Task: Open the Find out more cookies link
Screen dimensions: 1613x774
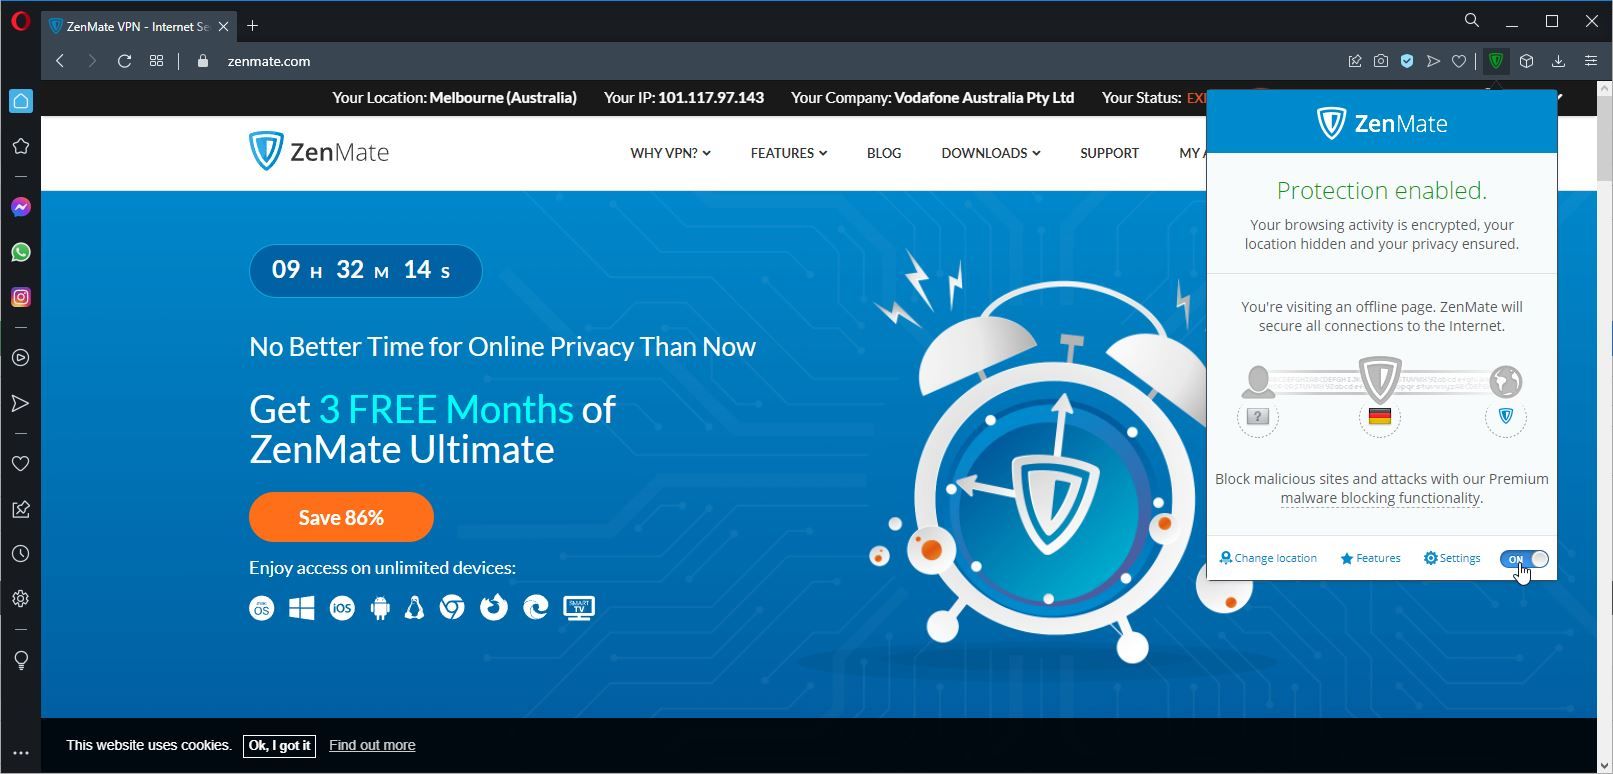Action: click(x=372, y=745)
